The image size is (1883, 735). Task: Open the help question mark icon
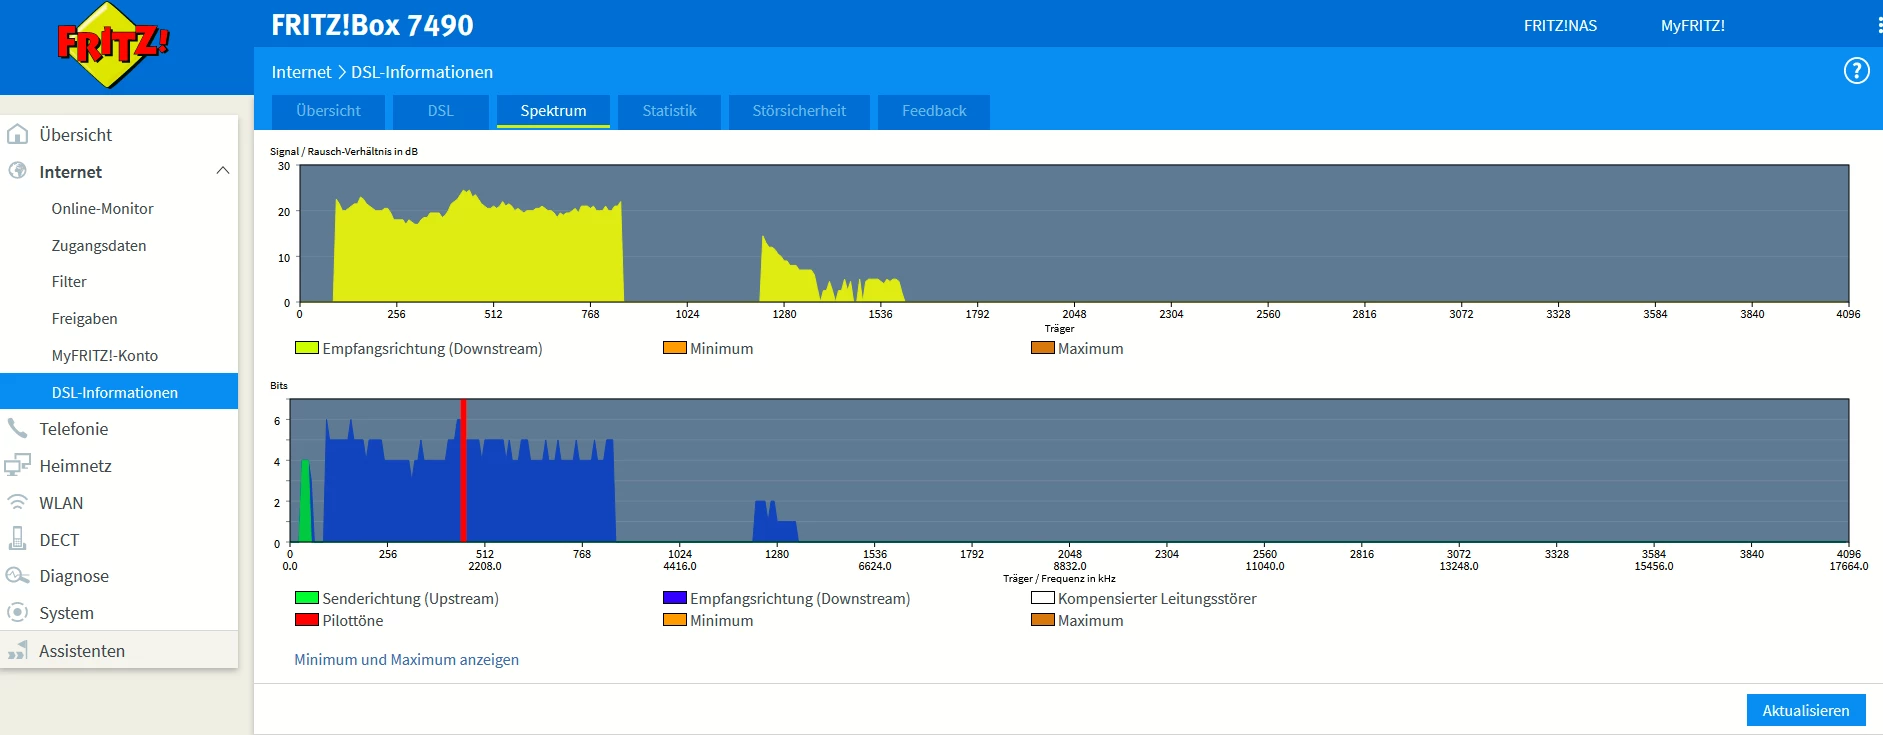pyautogui.click(x=1856, y=71)
